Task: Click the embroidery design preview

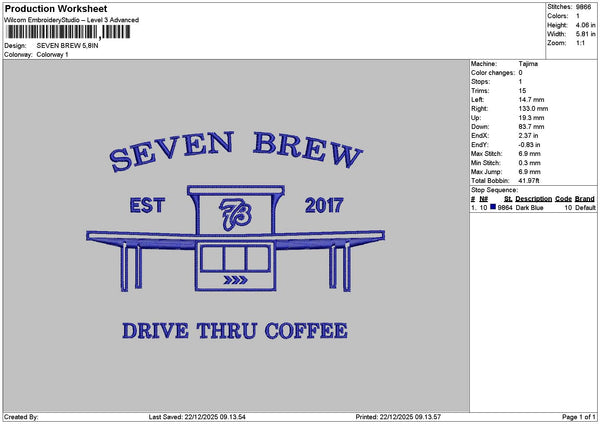Action: coord(236,236)
